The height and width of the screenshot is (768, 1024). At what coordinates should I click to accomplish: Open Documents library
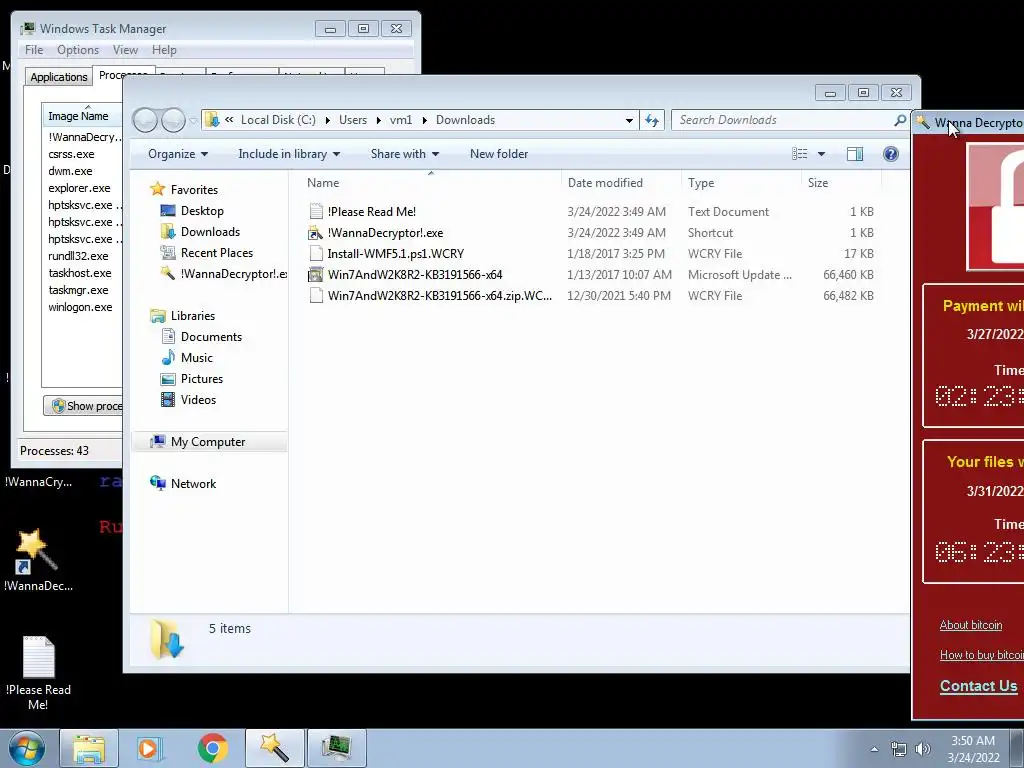pos(211,337)
